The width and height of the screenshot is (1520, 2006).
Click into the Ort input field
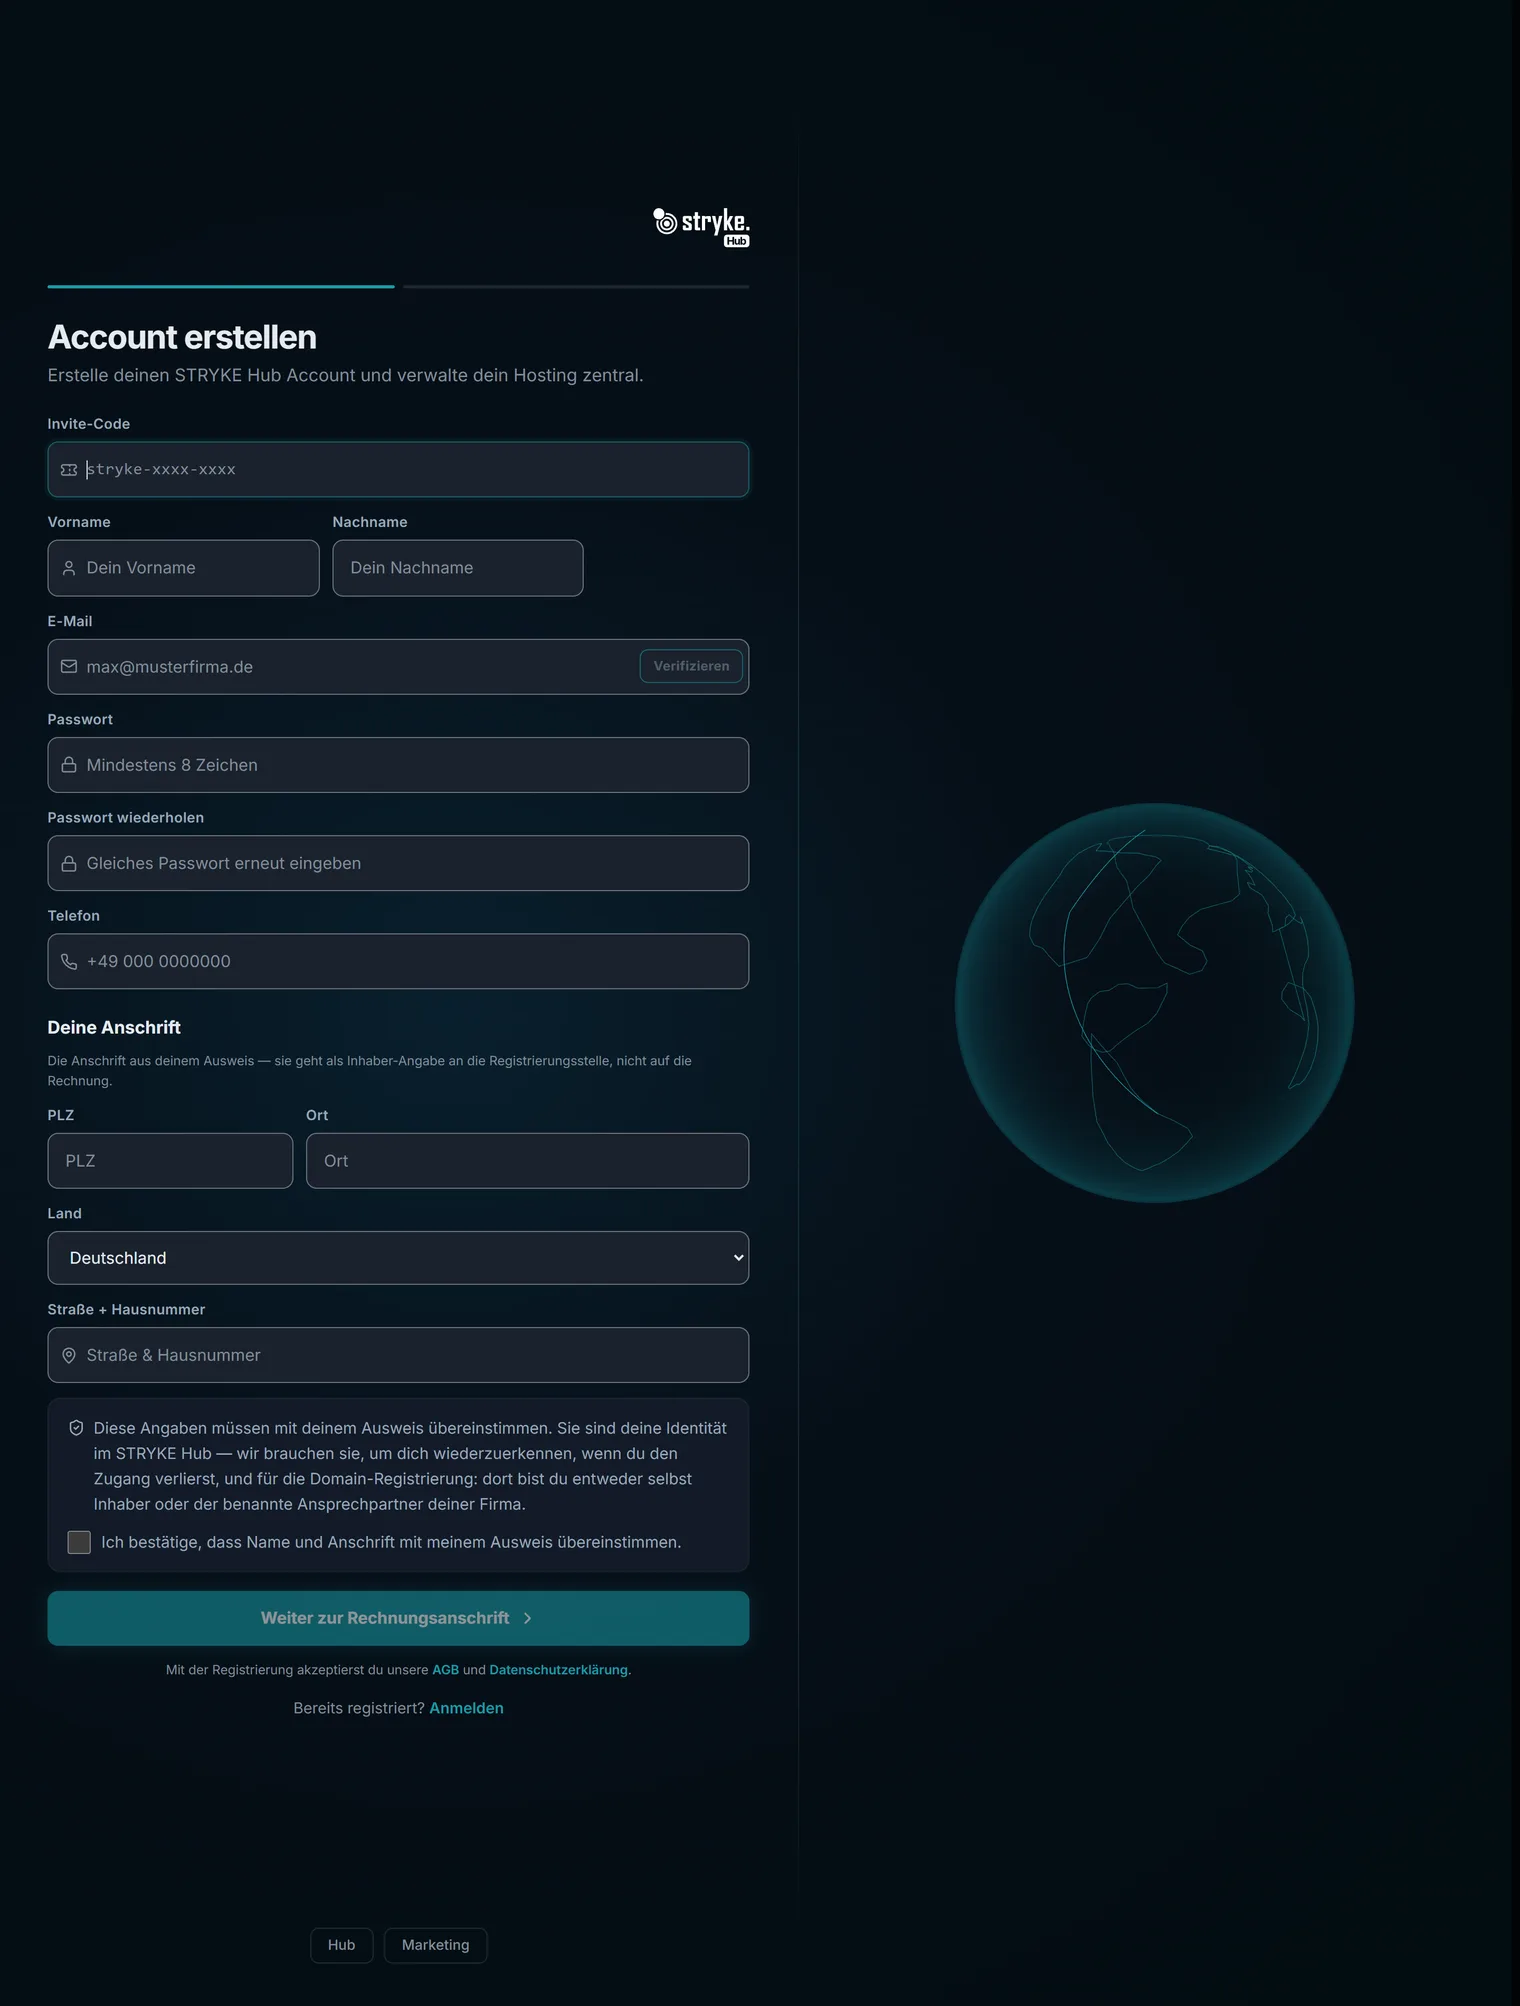(x=527, y=1161)
